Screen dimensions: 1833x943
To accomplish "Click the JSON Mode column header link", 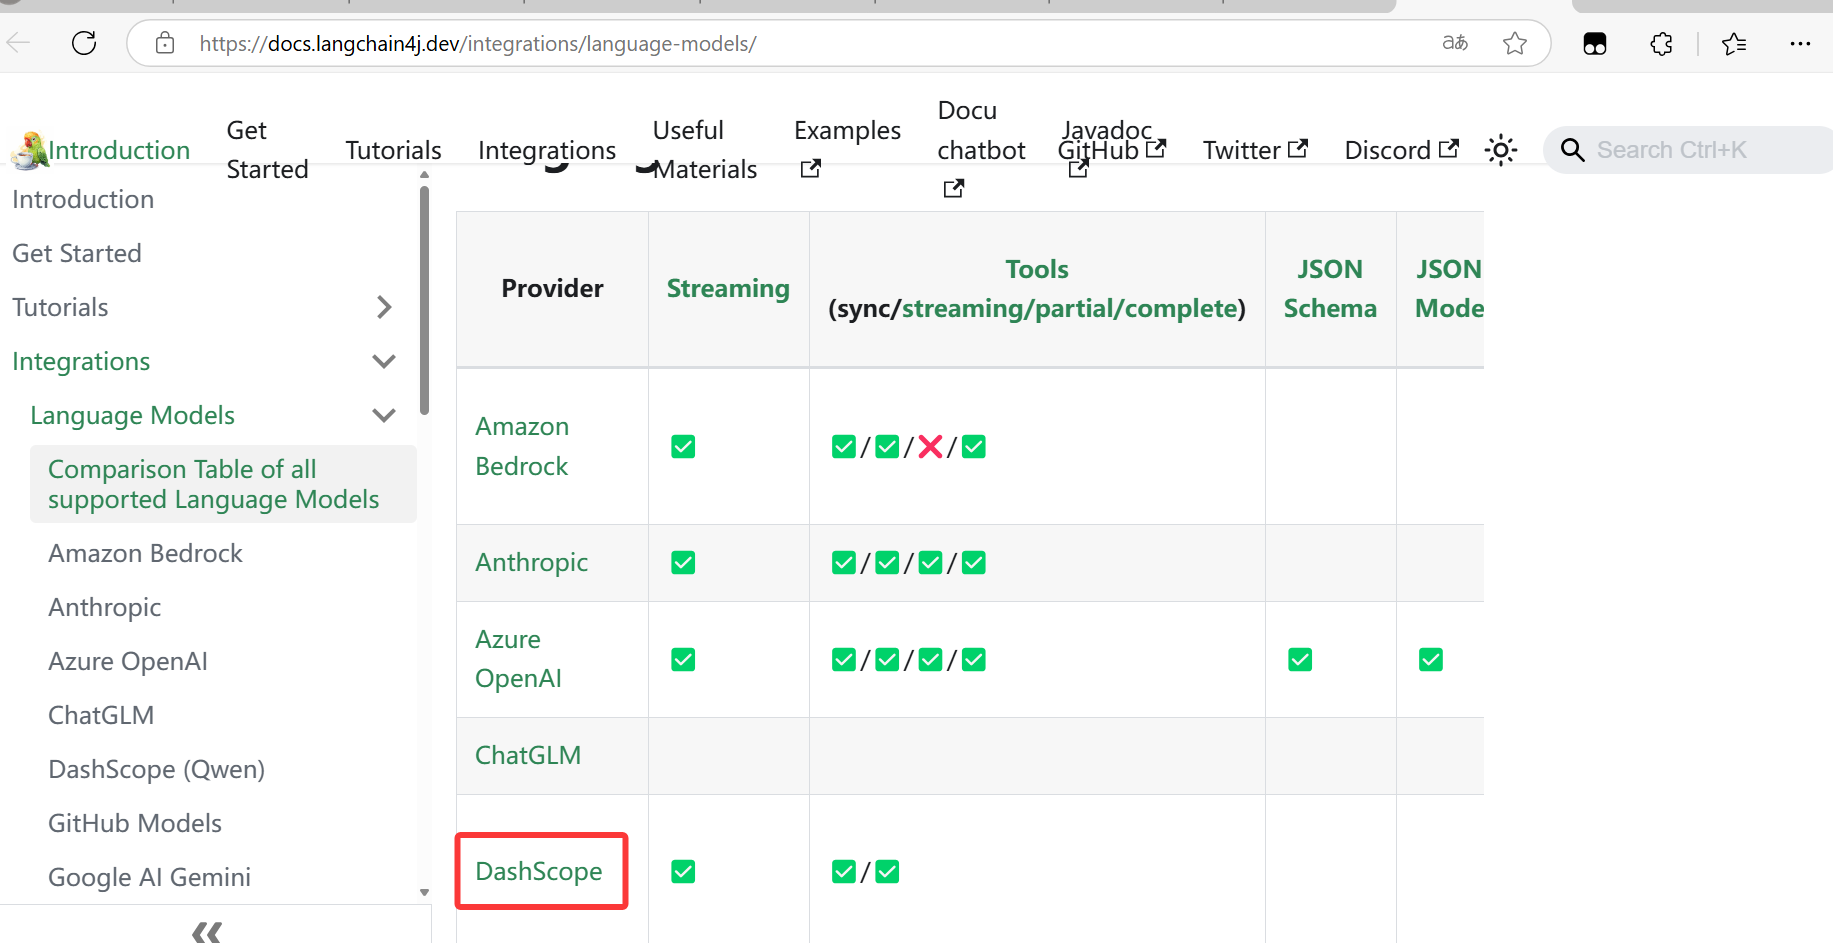I will [1449, 288].
